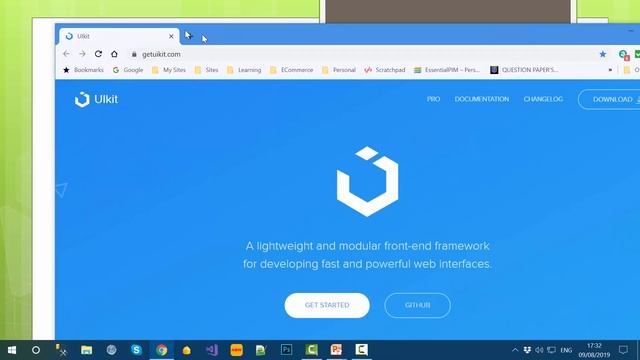Open Skype from taskbar
This screenshot has height=360, width=640.
[136, 350]
